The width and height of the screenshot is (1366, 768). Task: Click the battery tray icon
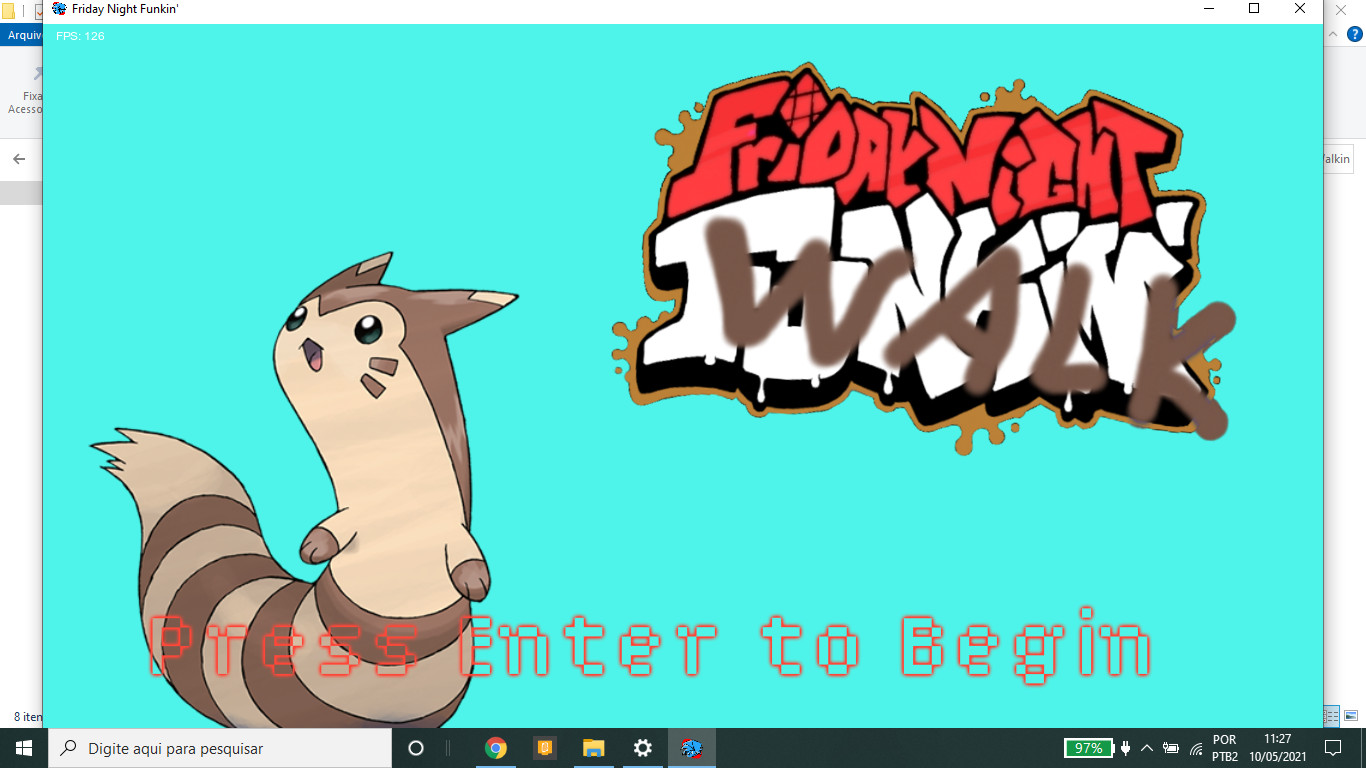tap(1171, 748)
